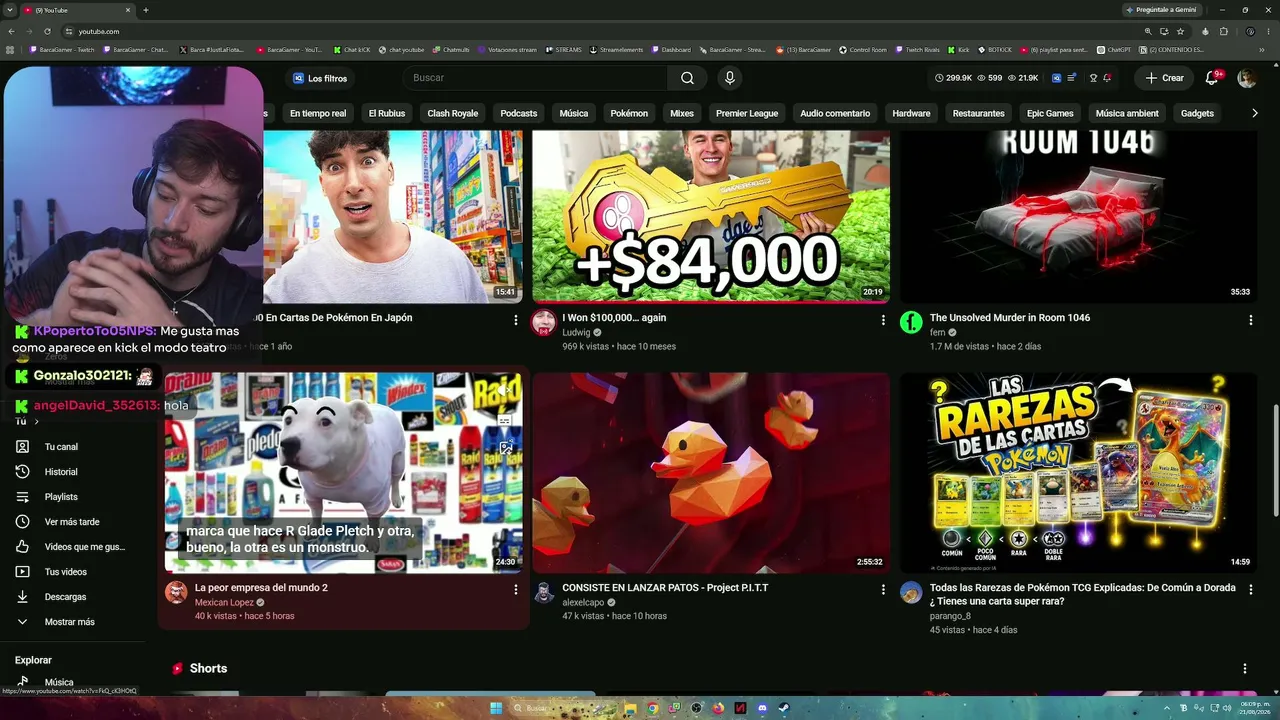This screenshot has height=720, width=1280.
Task: Open Ver más tarde in sidebar
Action: pyautogui.click(x=72, y=522)
